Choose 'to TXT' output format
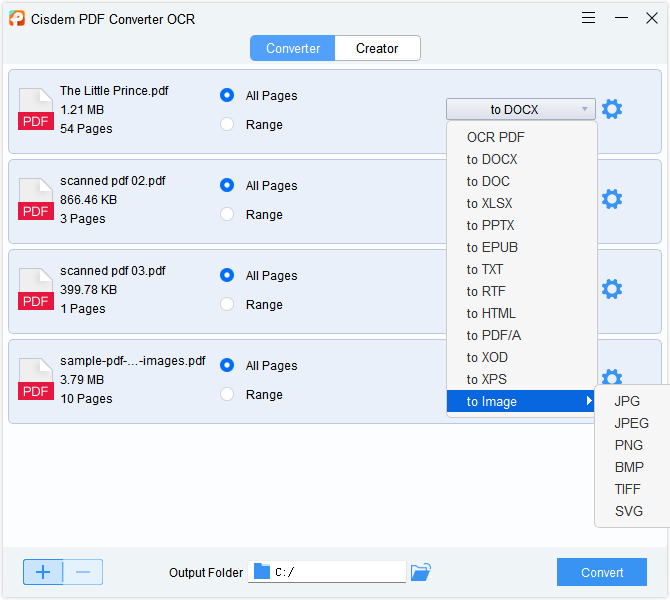The image size is (670, 600). [521, 269]
